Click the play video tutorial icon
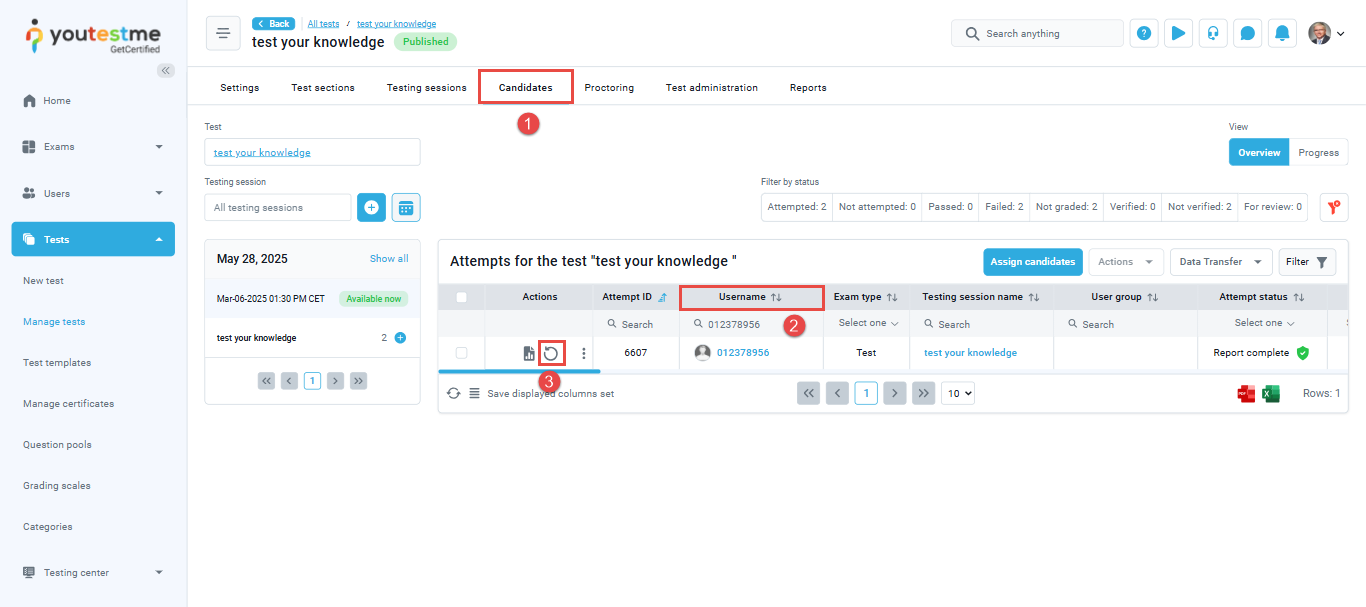This screenshot has width=1366, height=607. (x=1179, y=33)
